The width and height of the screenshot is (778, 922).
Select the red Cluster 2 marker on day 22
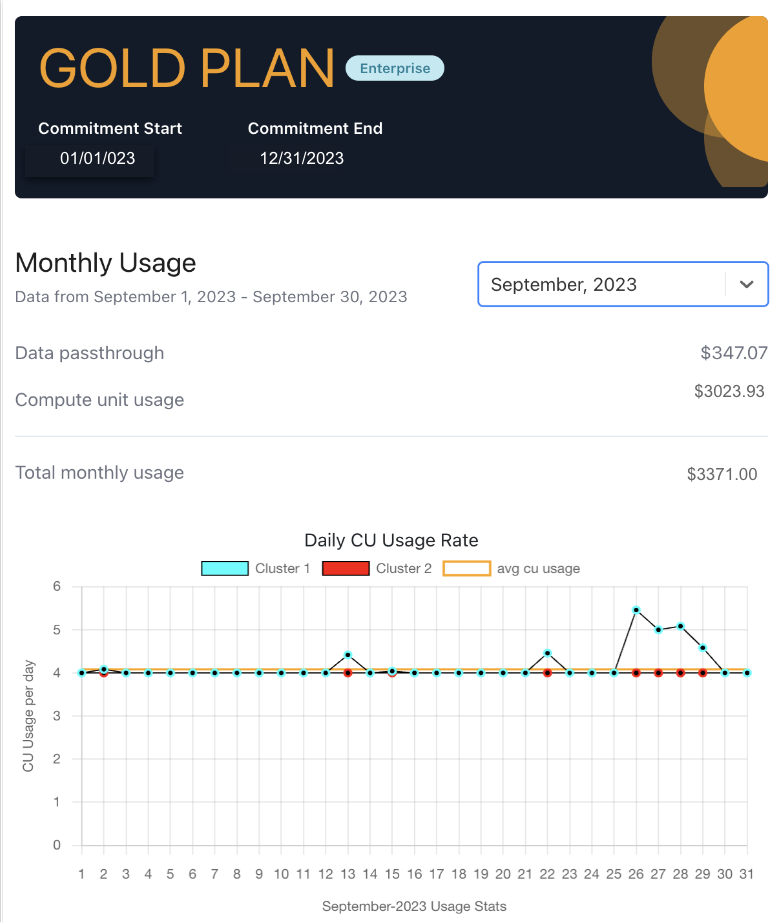(x=547, y=673)
